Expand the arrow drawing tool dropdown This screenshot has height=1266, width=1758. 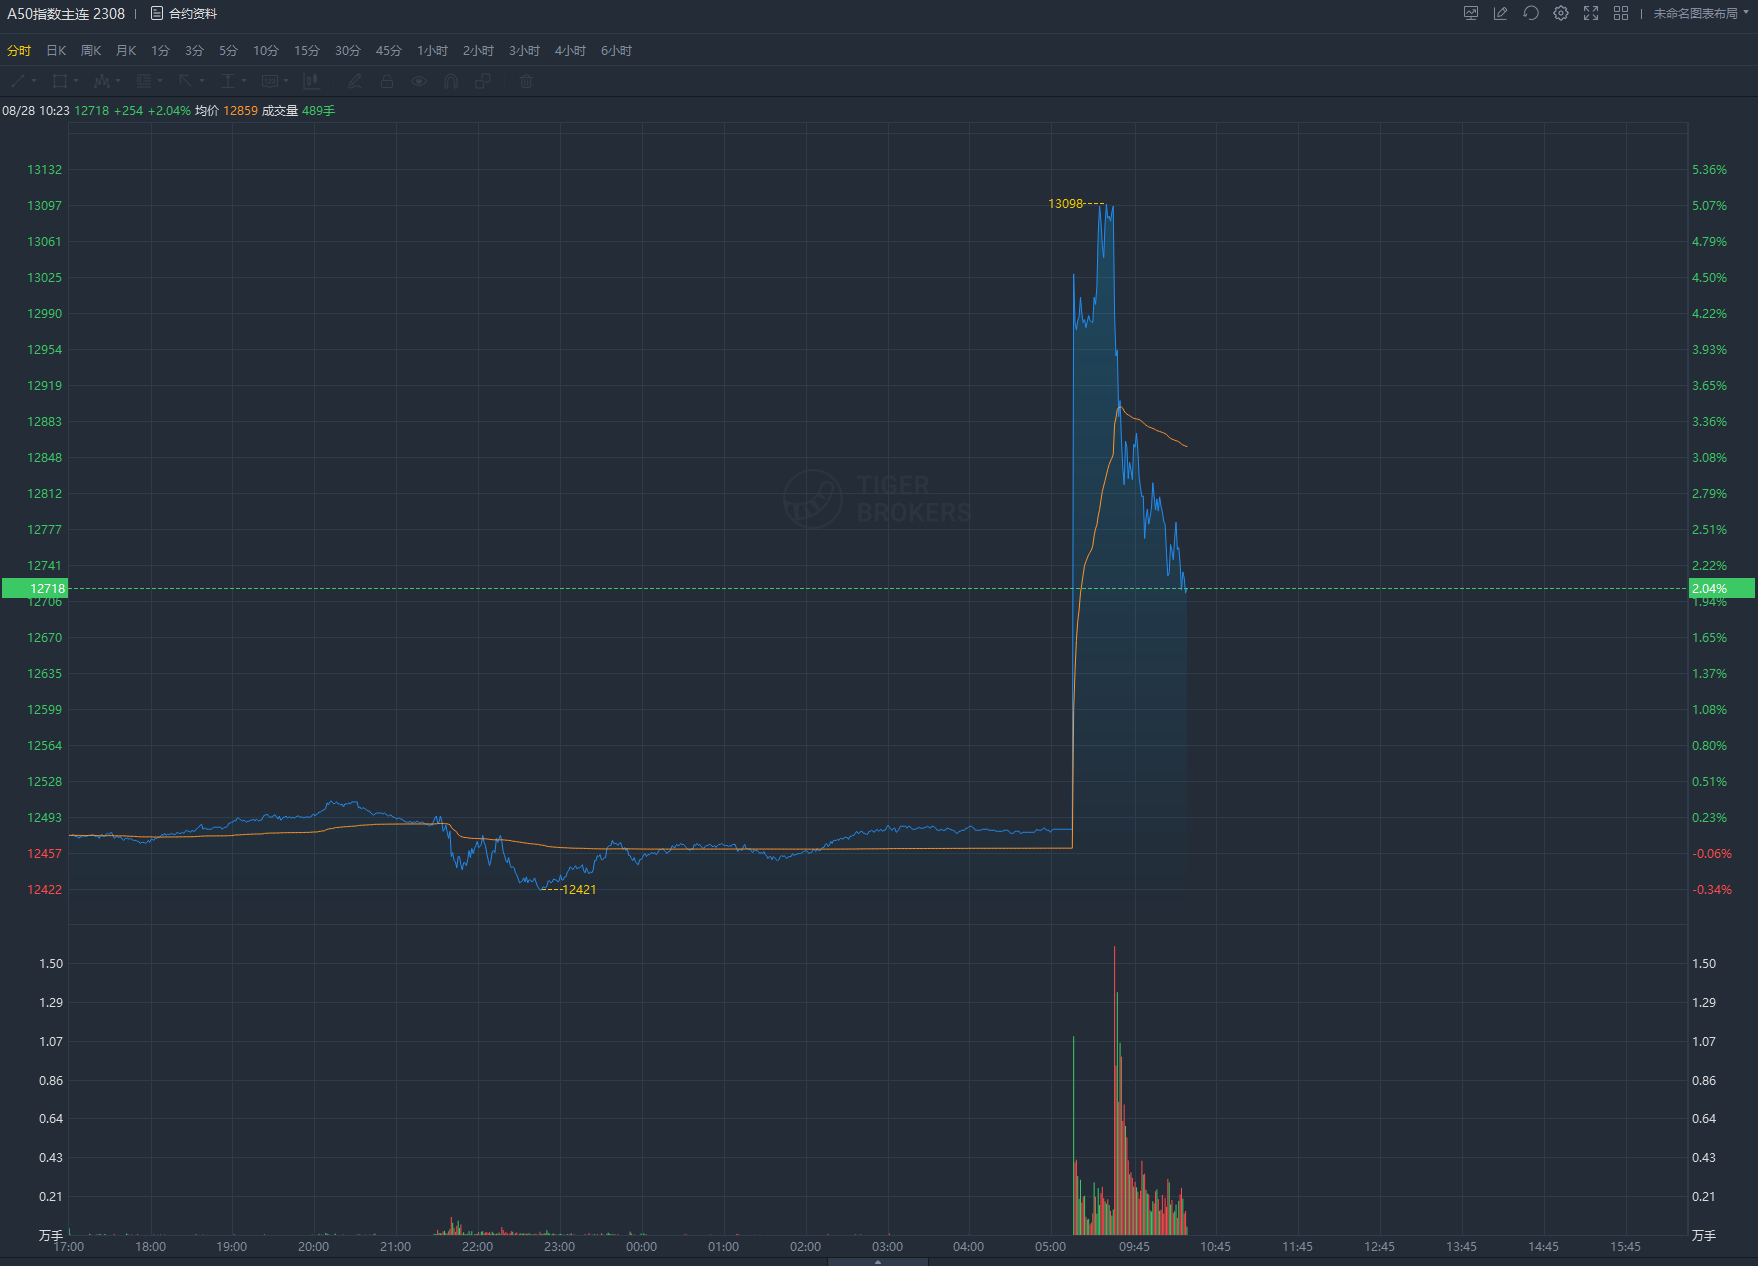pos(202,81)
